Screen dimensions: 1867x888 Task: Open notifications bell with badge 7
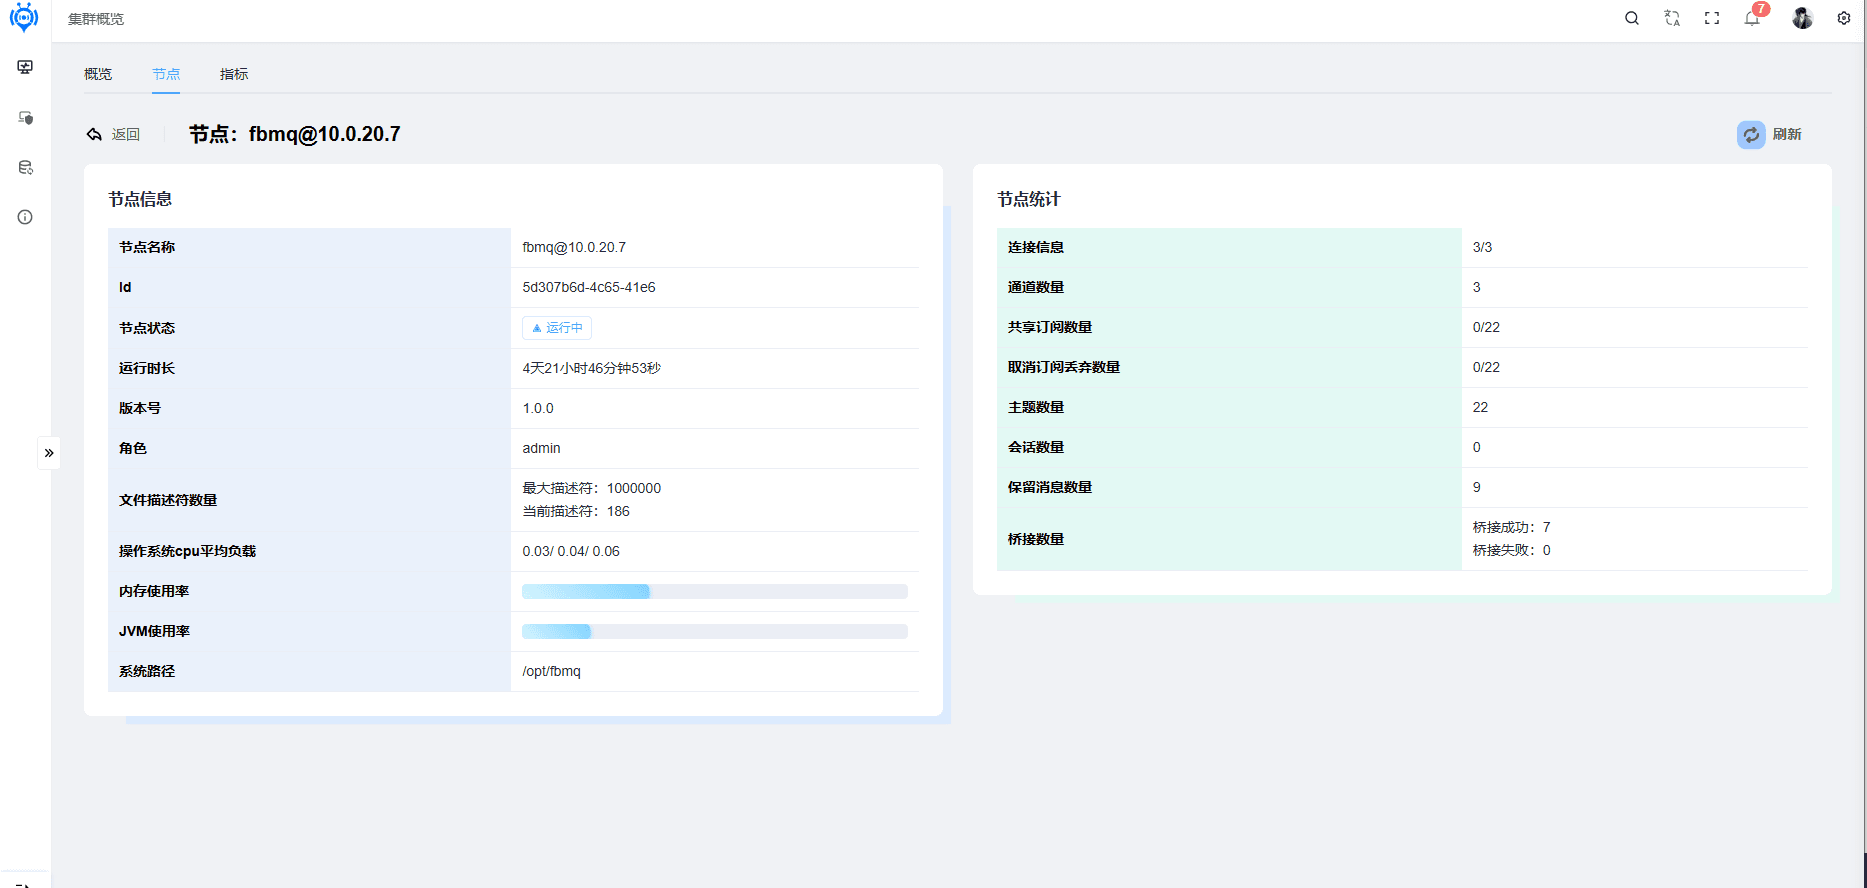1754,16
